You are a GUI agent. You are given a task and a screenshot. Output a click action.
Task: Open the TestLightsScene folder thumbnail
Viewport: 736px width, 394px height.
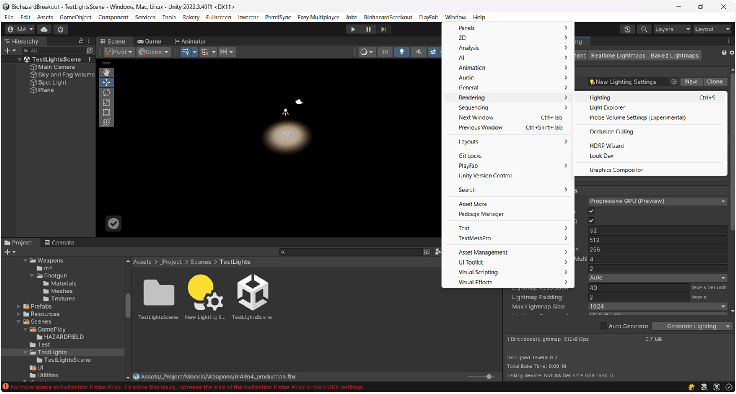pos(159,293)
